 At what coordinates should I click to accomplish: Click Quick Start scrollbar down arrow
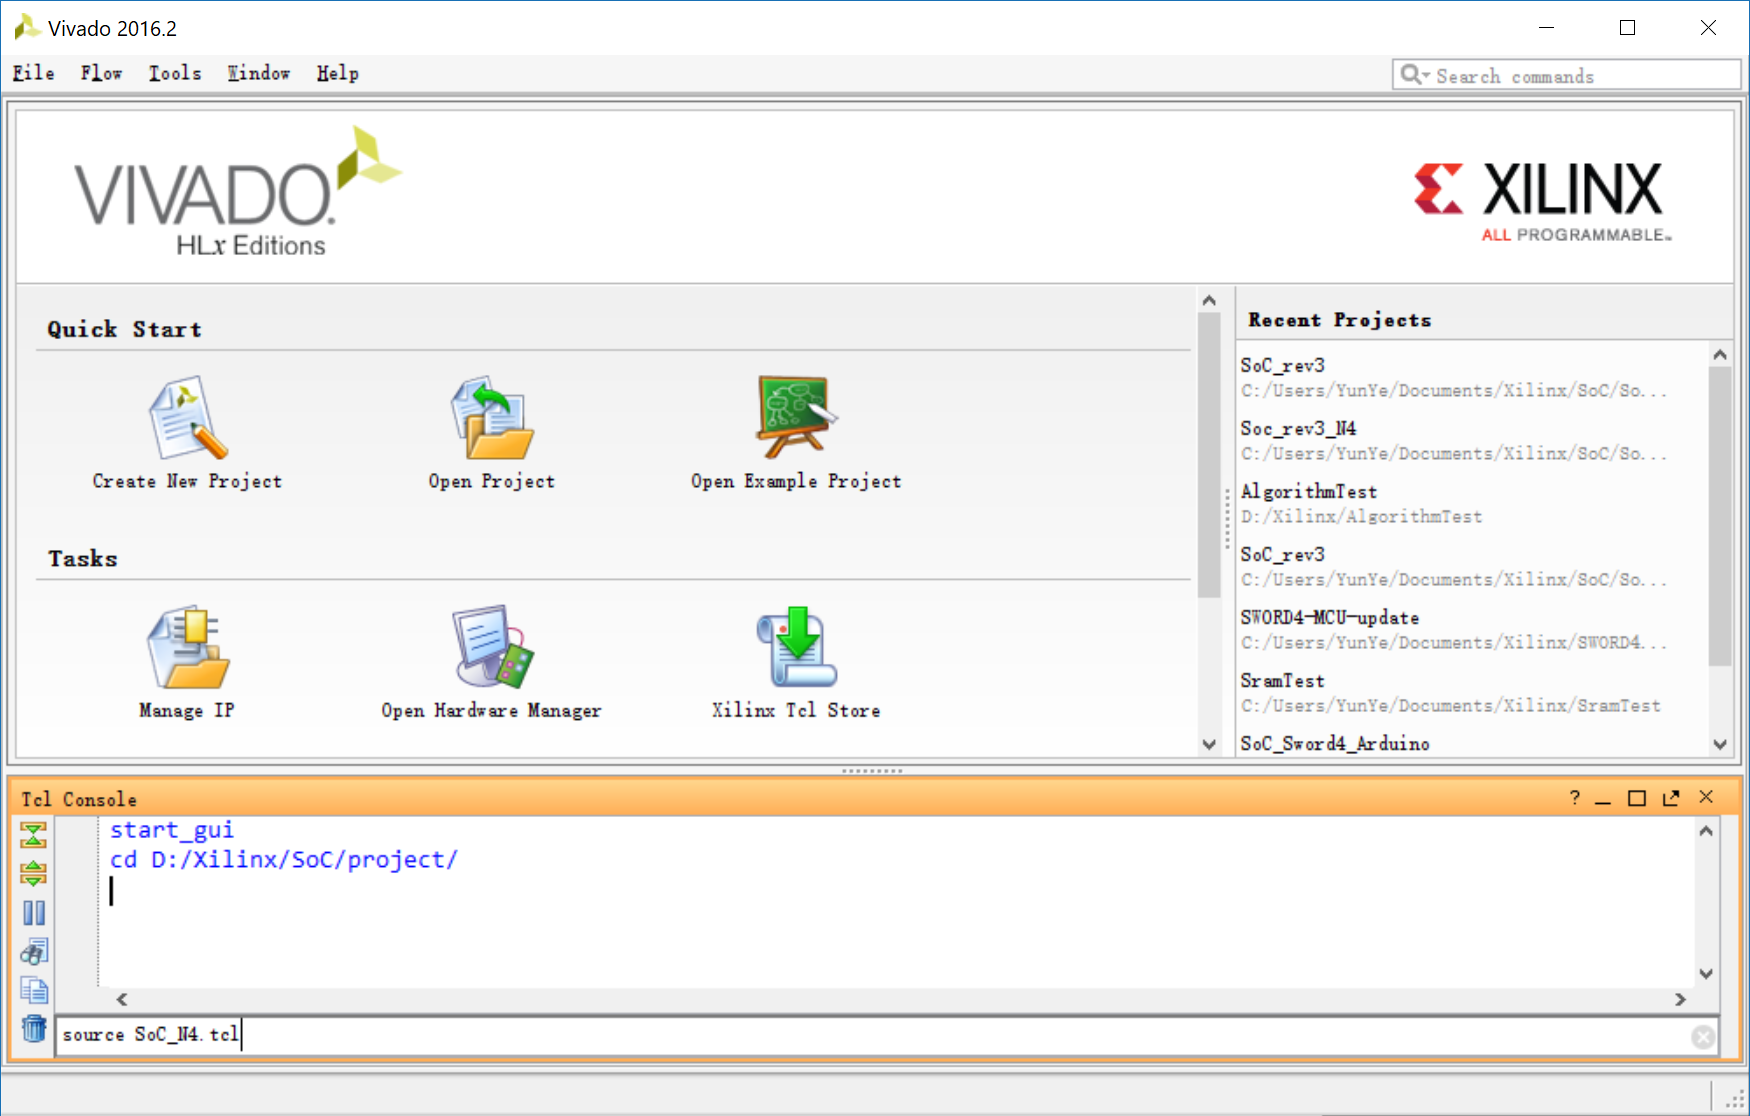[x=1209, y=744]
